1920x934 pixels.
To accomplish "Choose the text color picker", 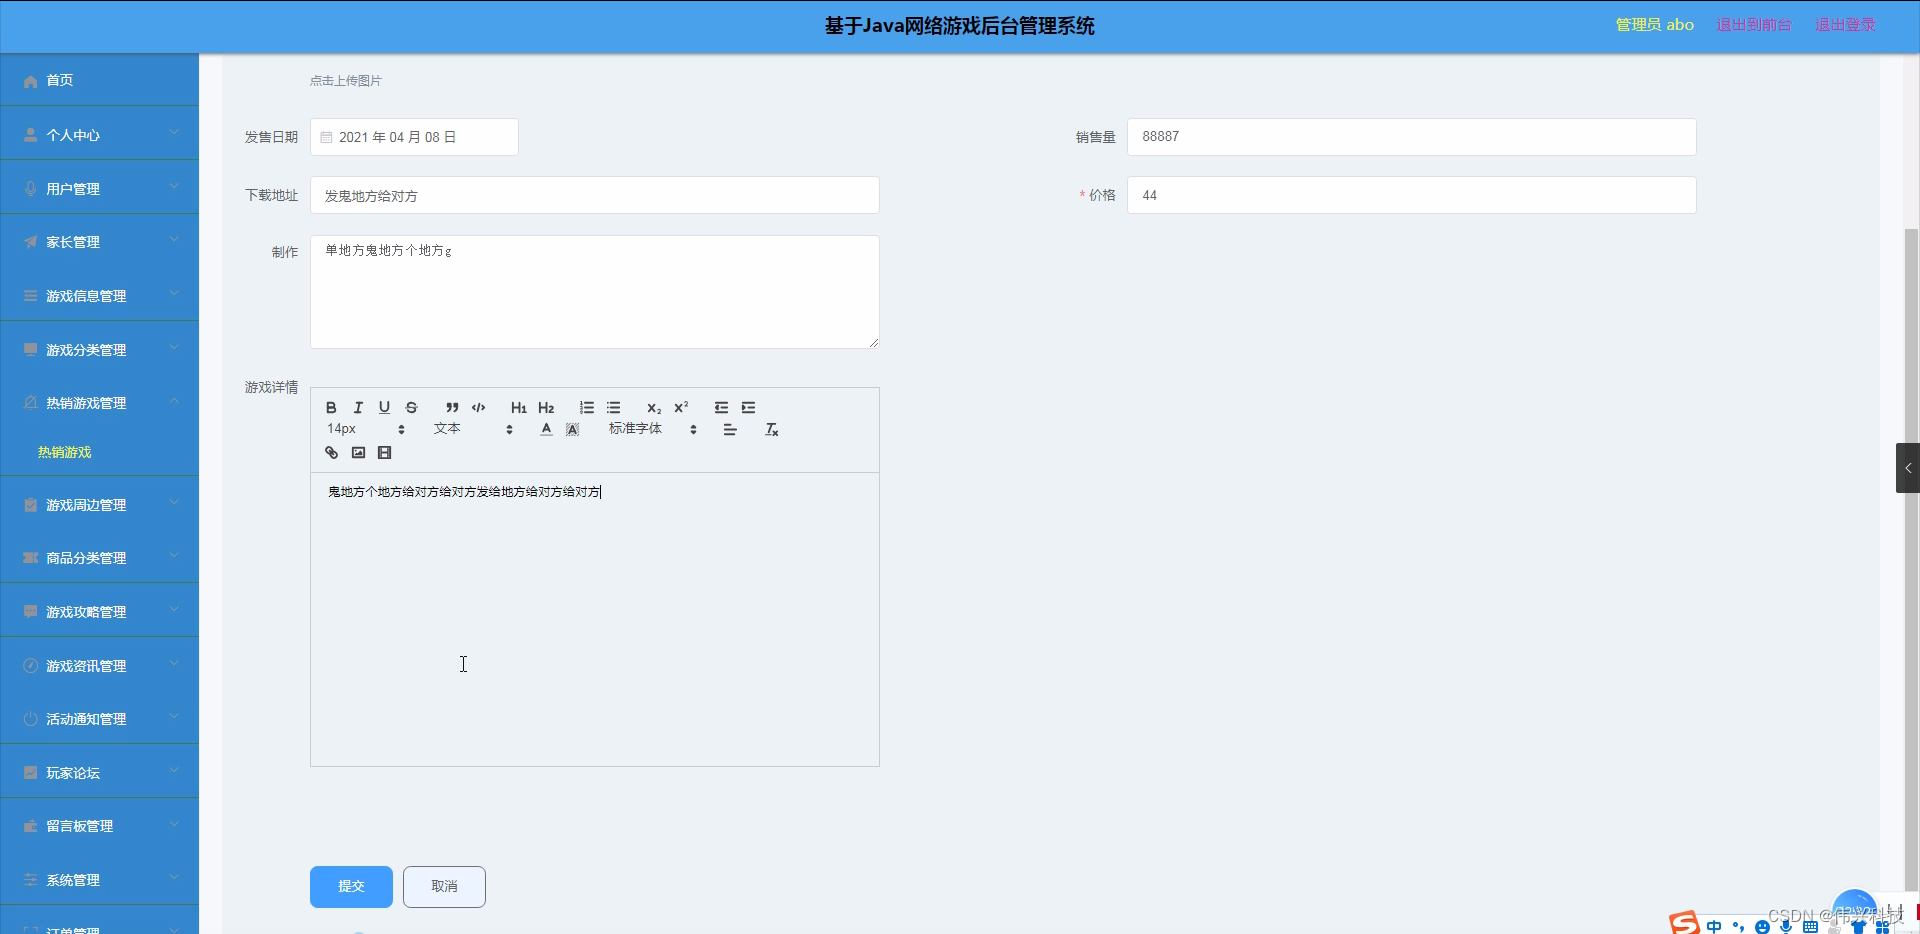I will (546, 430).
